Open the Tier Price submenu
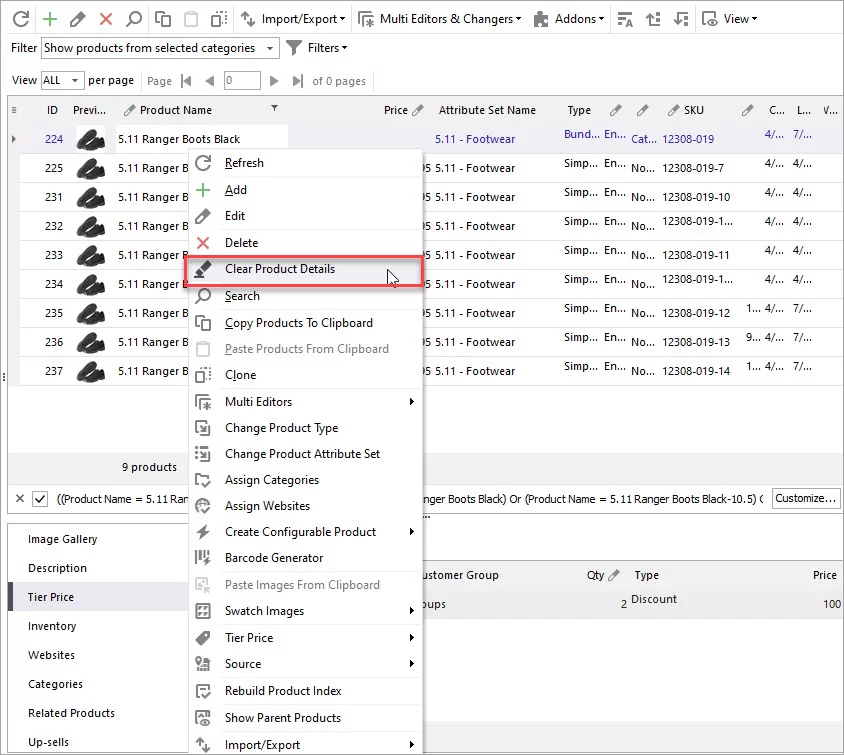Viewport: 844px width, 755px height. (x=305, y=638)
